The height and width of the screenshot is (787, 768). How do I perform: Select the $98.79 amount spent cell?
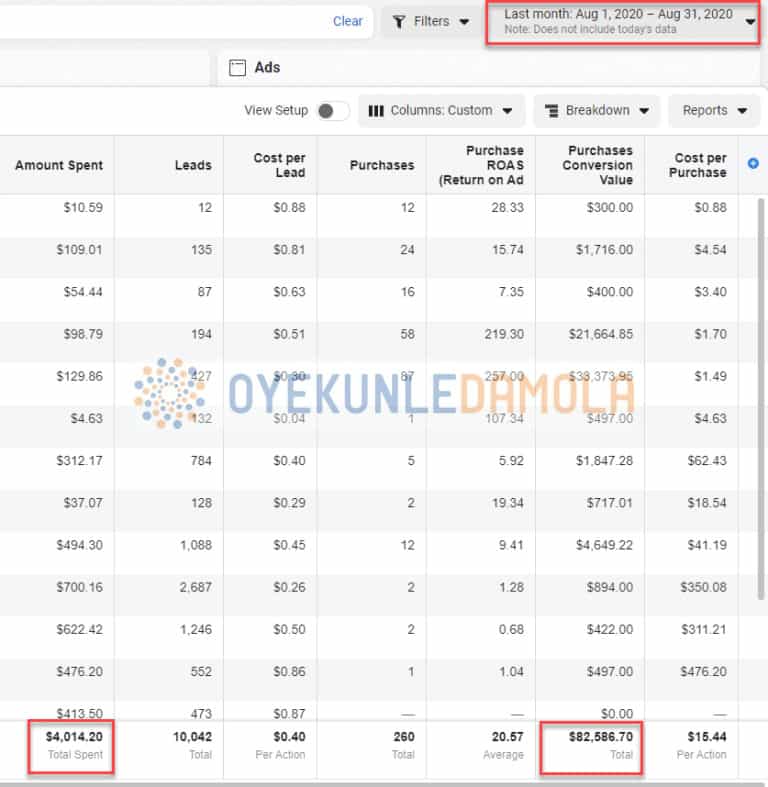[83, 334]
